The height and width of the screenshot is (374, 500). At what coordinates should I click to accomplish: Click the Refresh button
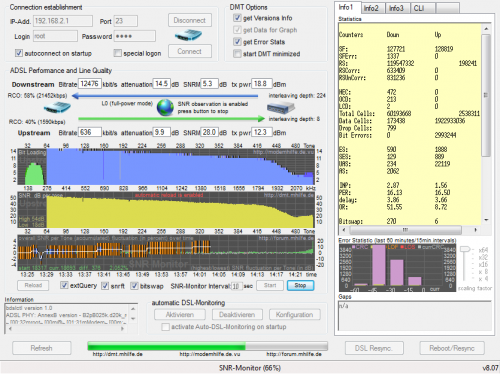click(x=42, y=348)
